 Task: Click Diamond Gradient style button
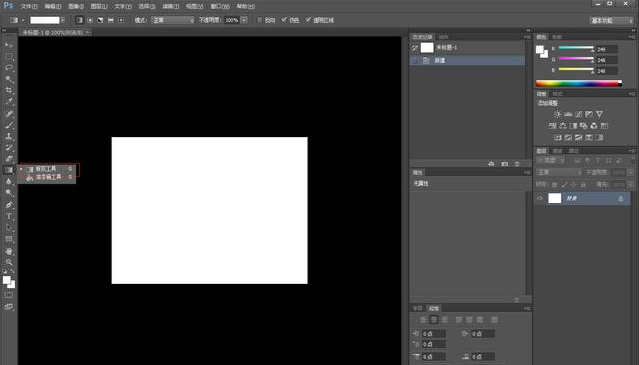[121, 20]
